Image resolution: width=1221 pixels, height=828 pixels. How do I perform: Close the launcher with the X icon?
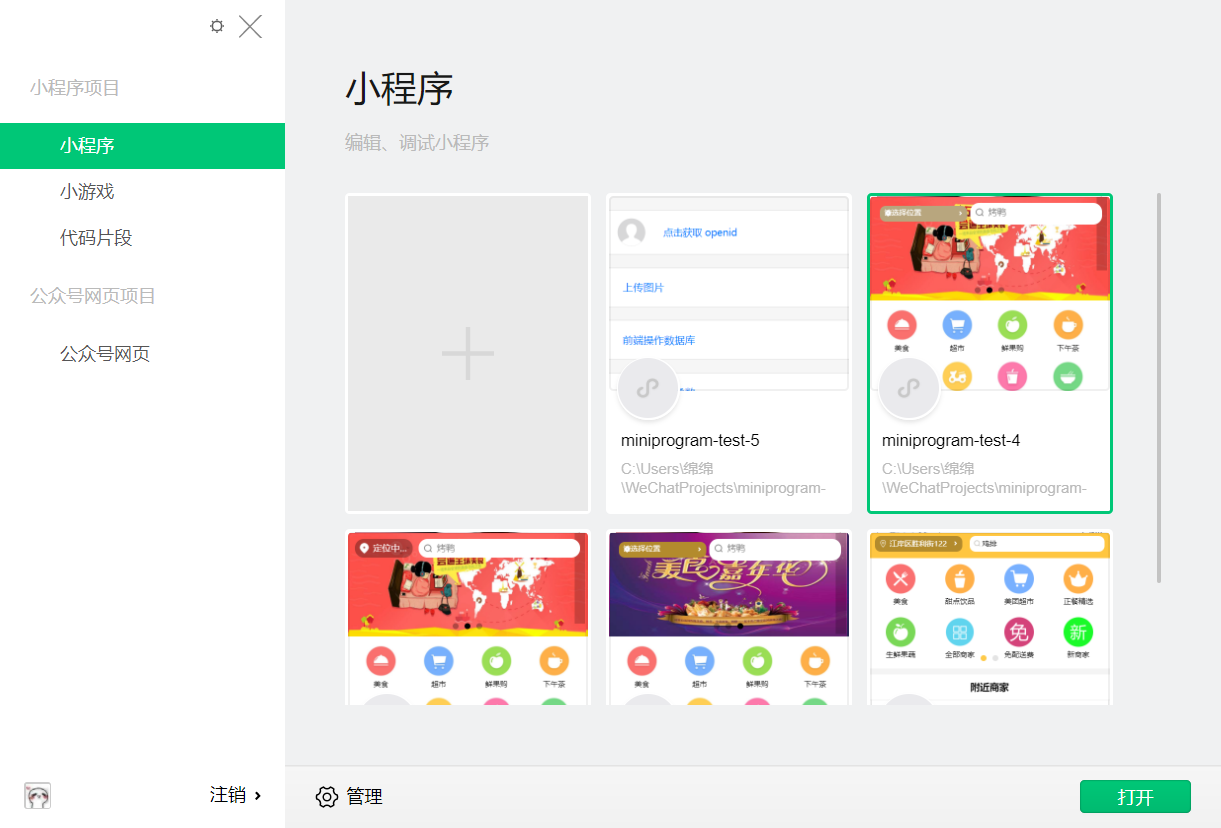tap(250, 27)
